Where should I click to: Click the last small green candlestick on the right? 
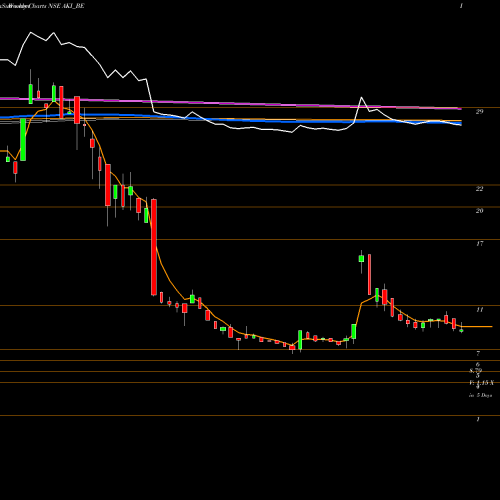pos(461,330)
